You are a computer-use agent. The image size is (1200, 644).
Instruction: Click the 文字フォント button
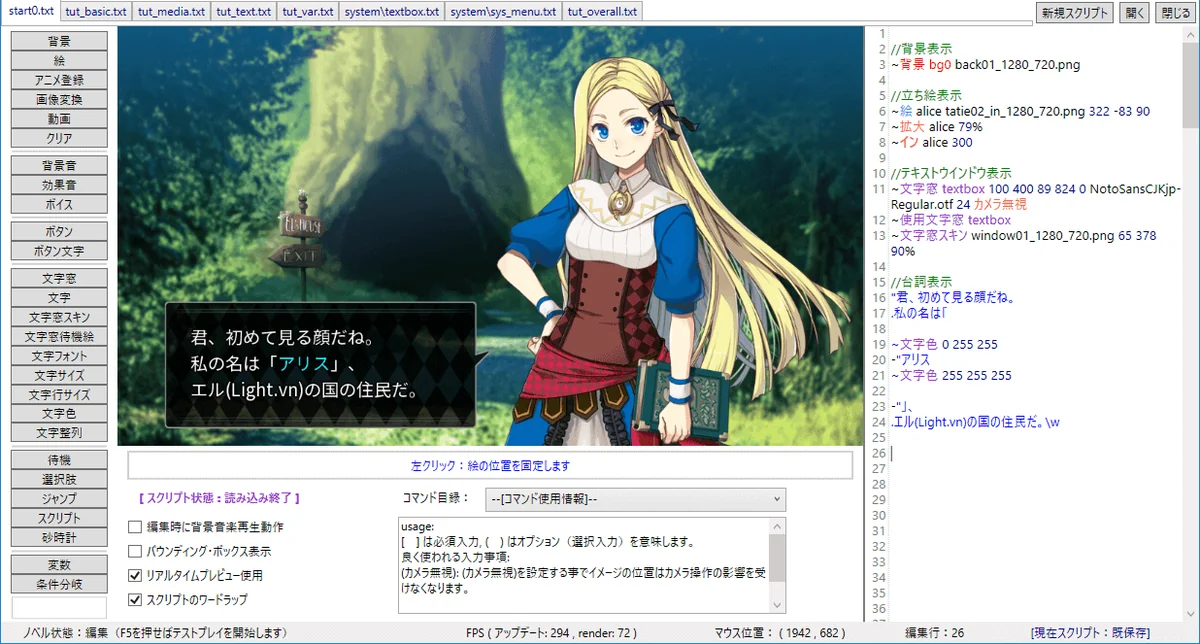59,356
